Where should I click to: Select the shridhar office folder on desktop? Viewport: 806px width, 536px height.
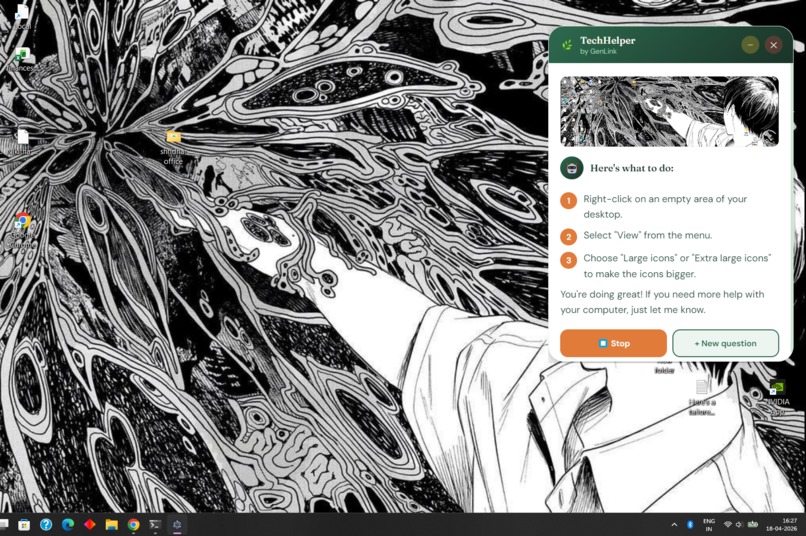coord(173,147)
